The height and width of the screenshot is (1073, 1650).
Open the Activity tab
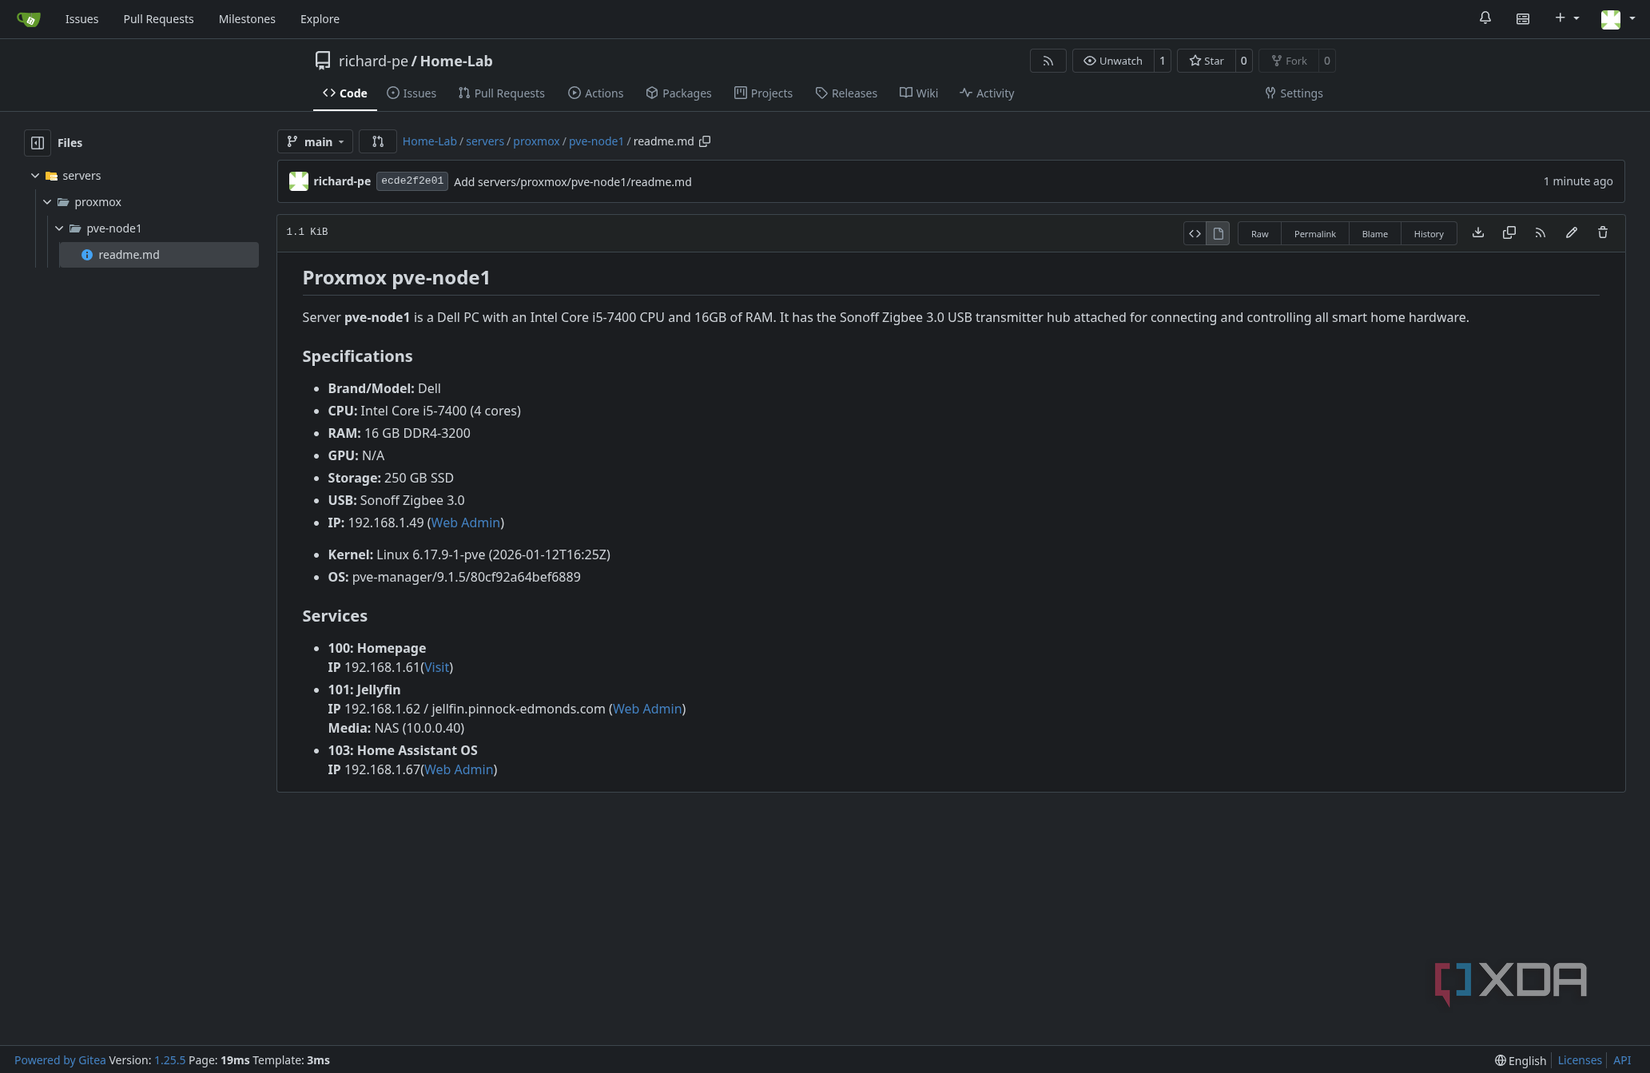[987, 93]
